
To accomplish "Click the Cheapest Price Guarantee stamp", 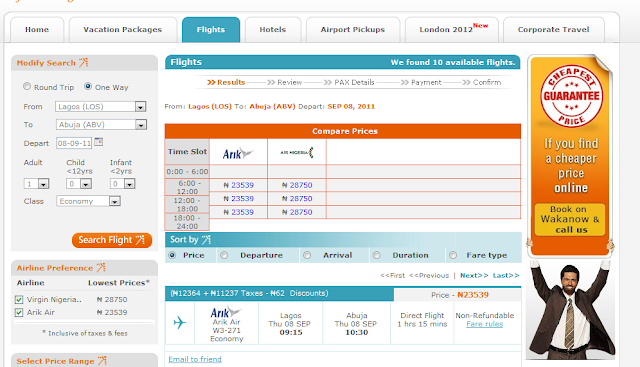I will (571, 96).
